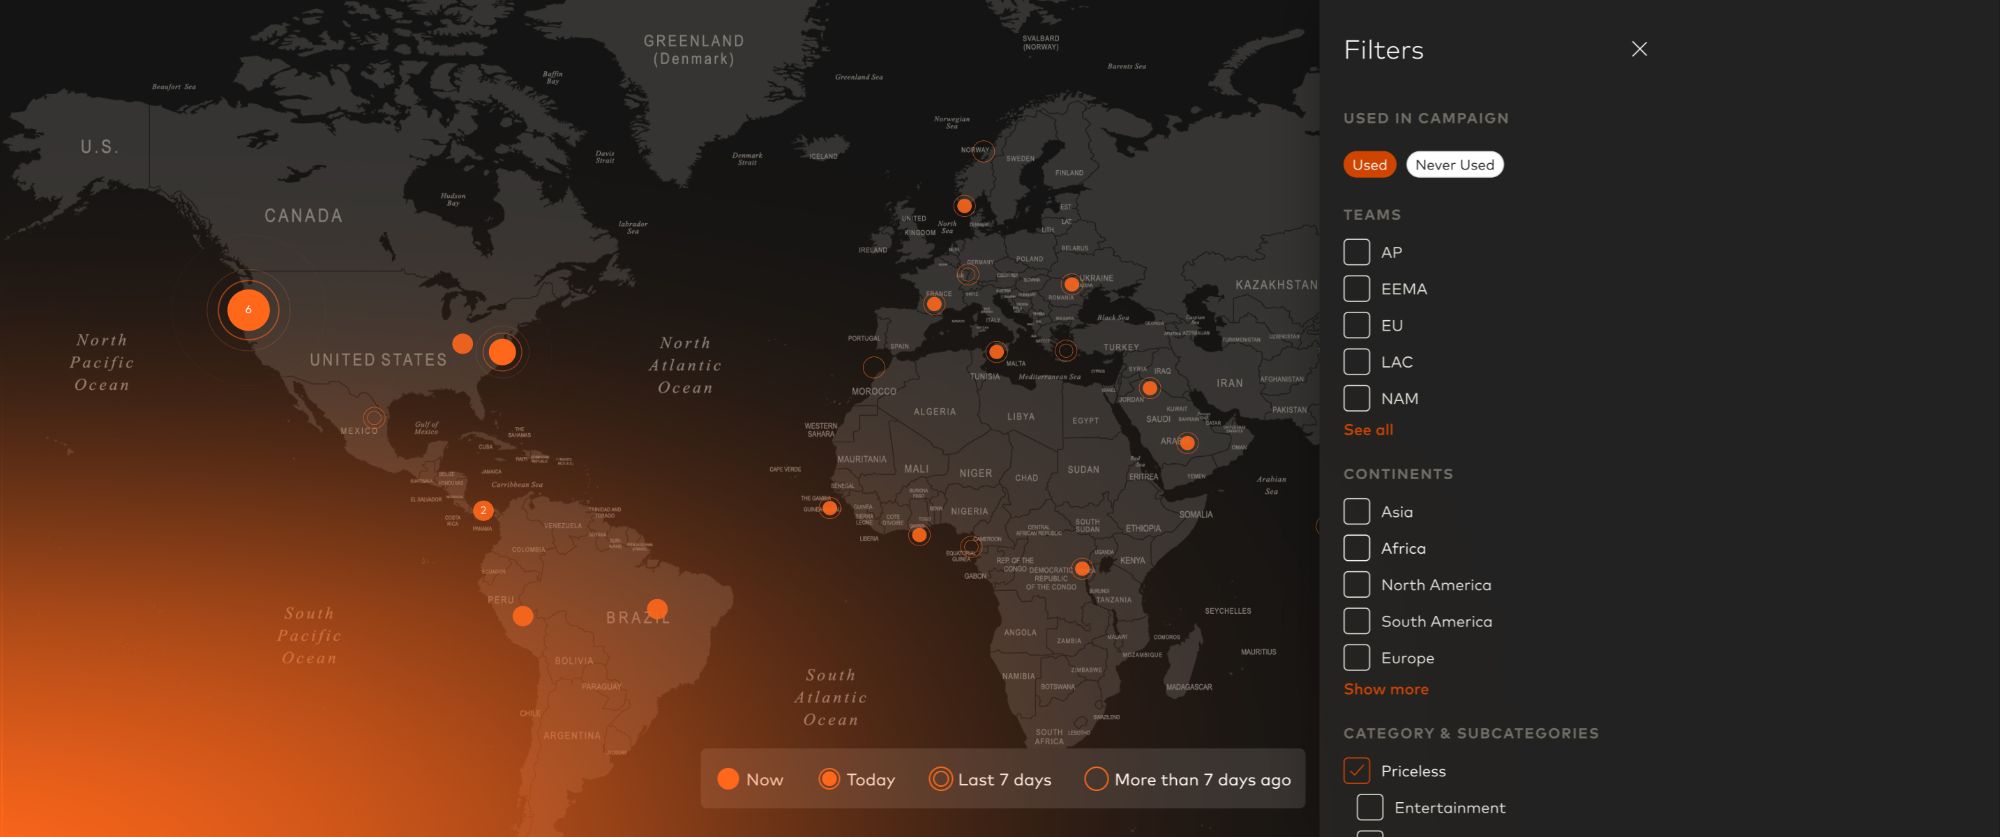Expand teams list with See all
The height and width of the screenshot is (837, 2000).
point(1368,430)
